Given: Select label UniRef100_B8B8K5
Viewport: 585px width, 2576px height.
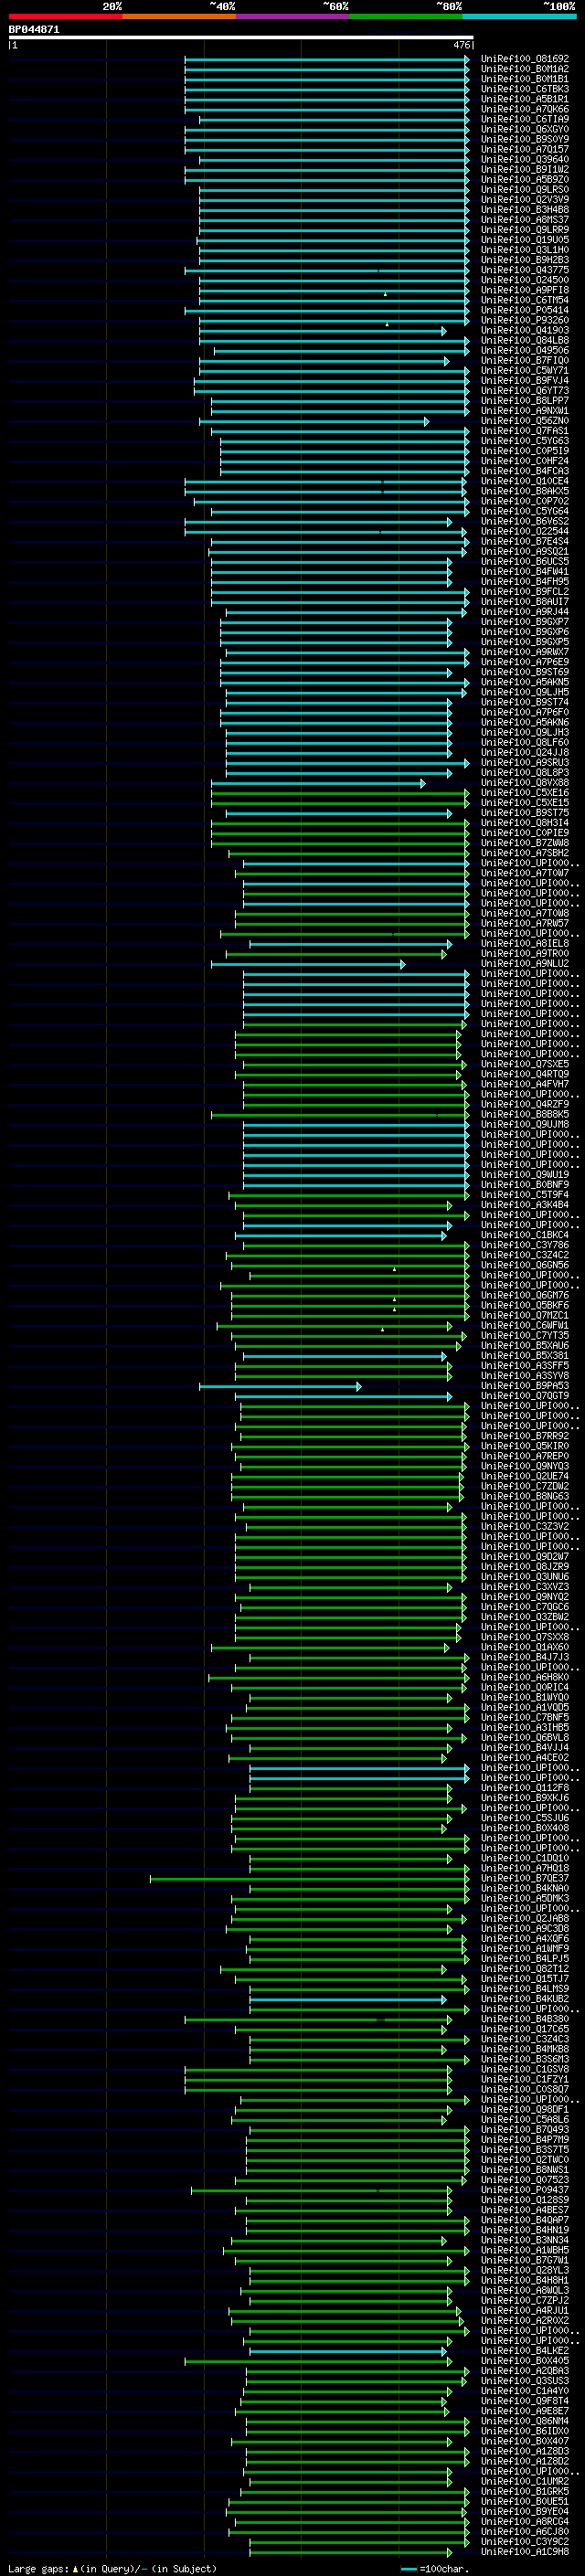Looking at the screenshot, I should (x=525, y=1114).
